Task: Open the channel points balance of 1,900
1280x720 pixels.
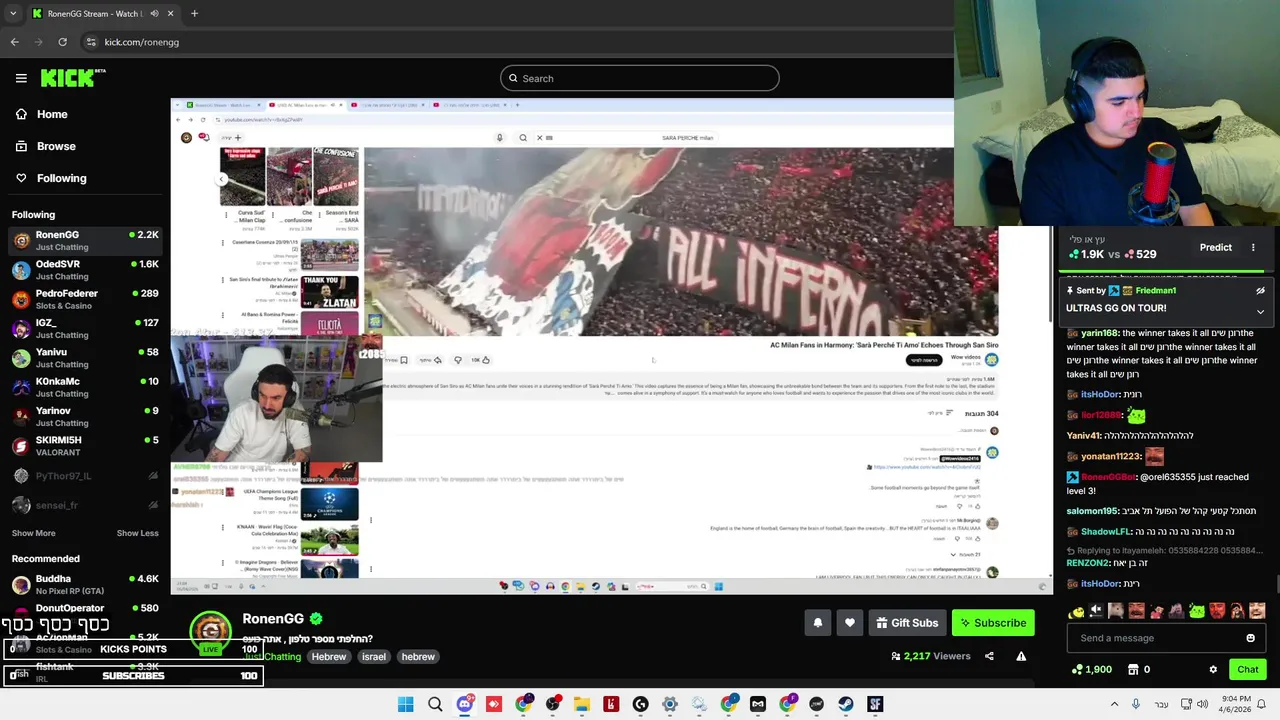Action: (1091, 670)
